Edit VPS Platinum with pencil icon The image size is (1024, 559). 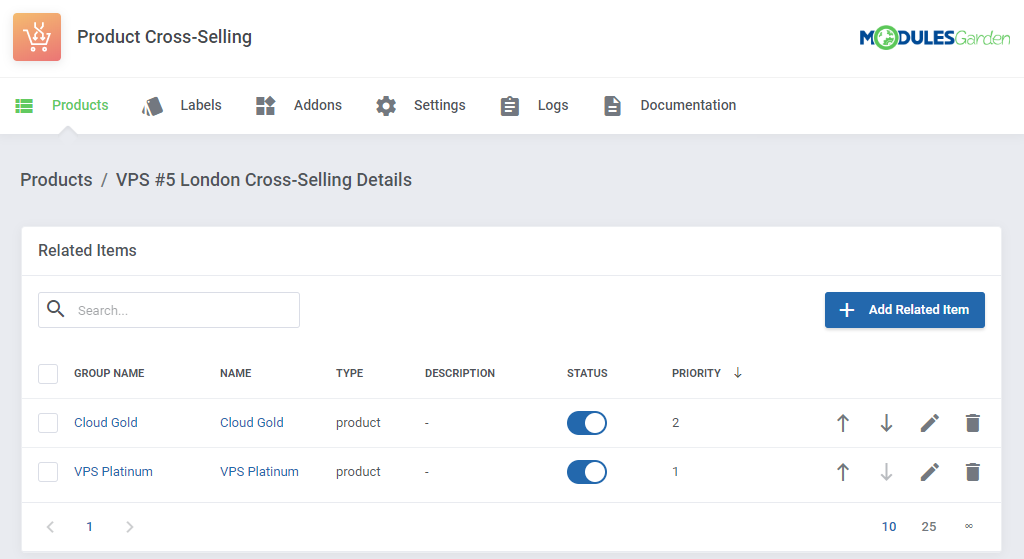(930, 472)
